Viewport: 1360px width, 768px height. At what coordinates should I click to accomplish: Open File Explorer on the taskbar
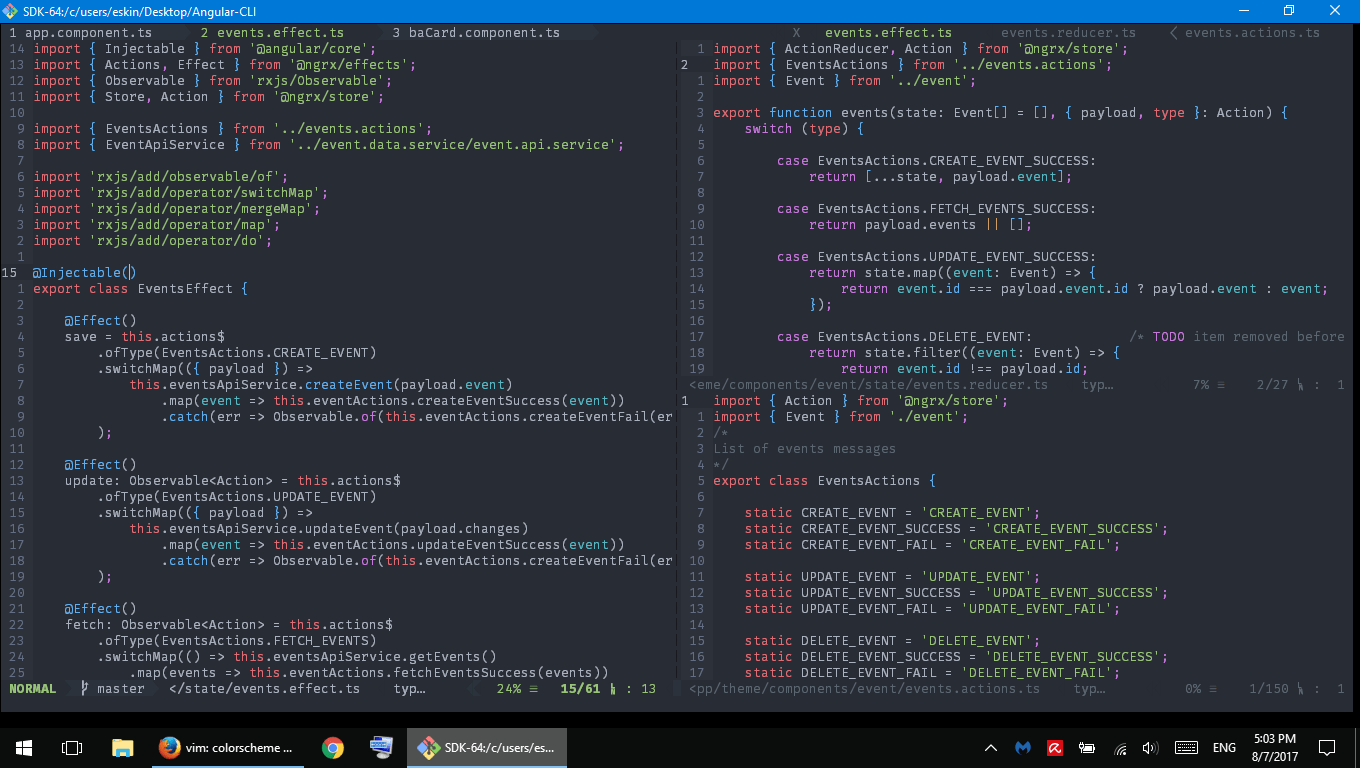(122, 747)
